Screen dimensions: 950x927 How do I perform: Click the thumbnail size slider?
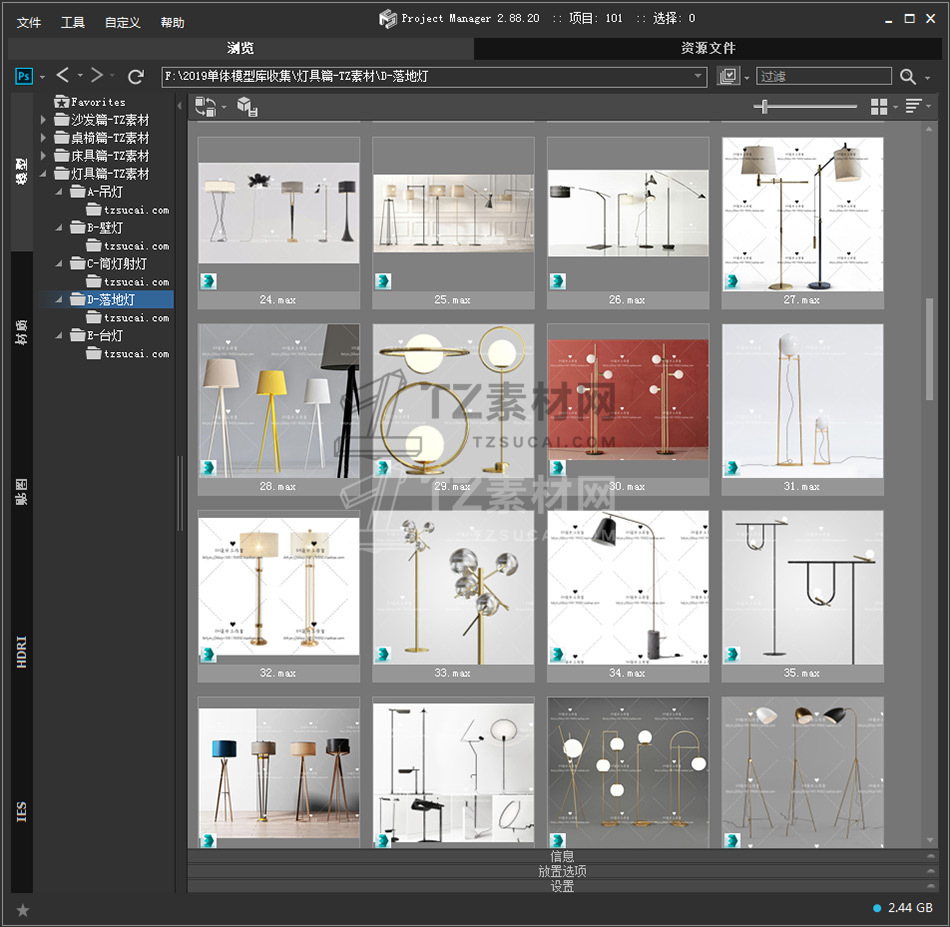click(x=766, y=107)
